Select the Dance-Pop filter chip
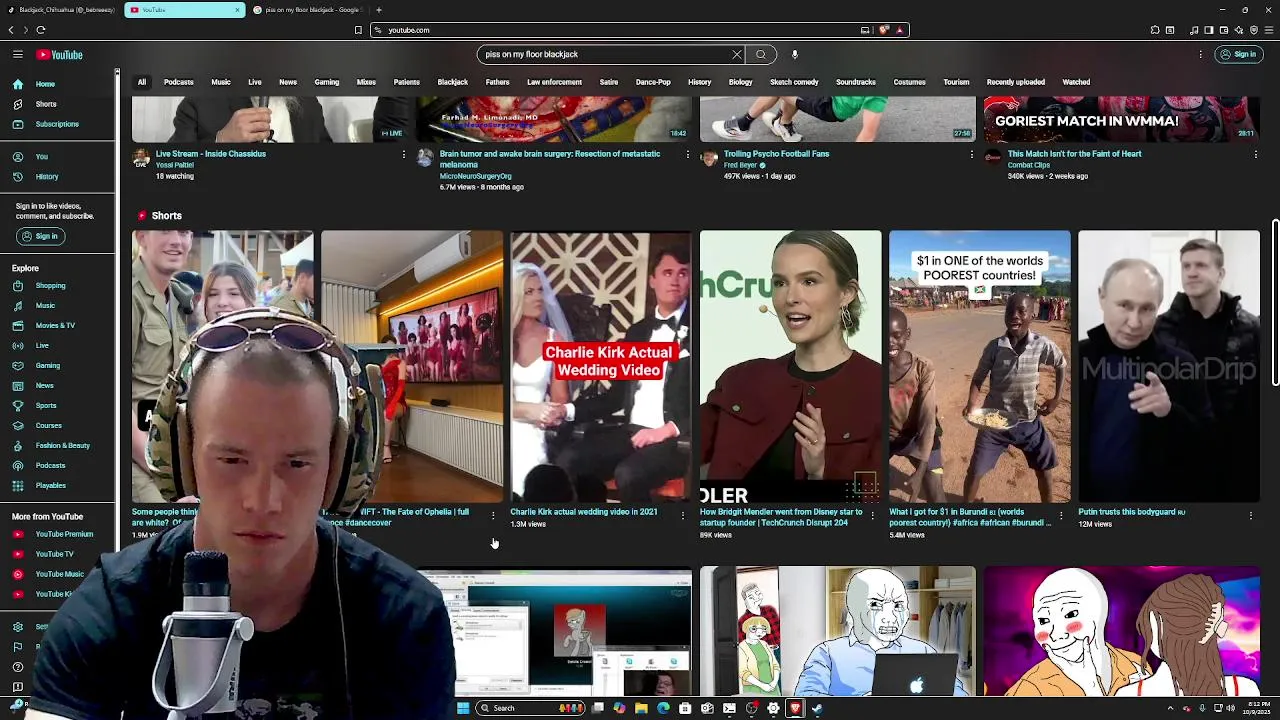1280x720 pixels. tap(653, 82)
